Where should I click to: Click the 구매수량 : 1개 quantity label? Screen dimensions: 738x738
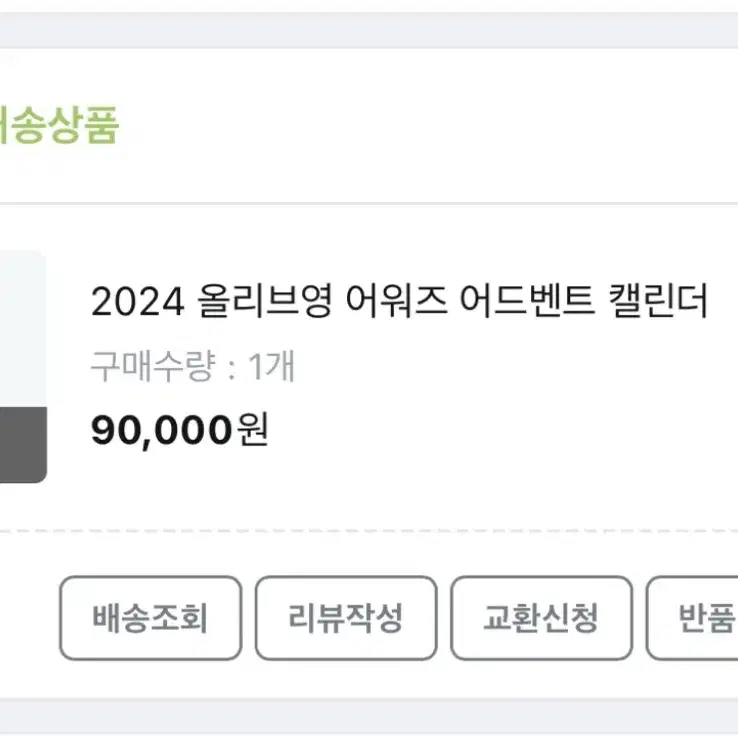(x=193, y=366)
